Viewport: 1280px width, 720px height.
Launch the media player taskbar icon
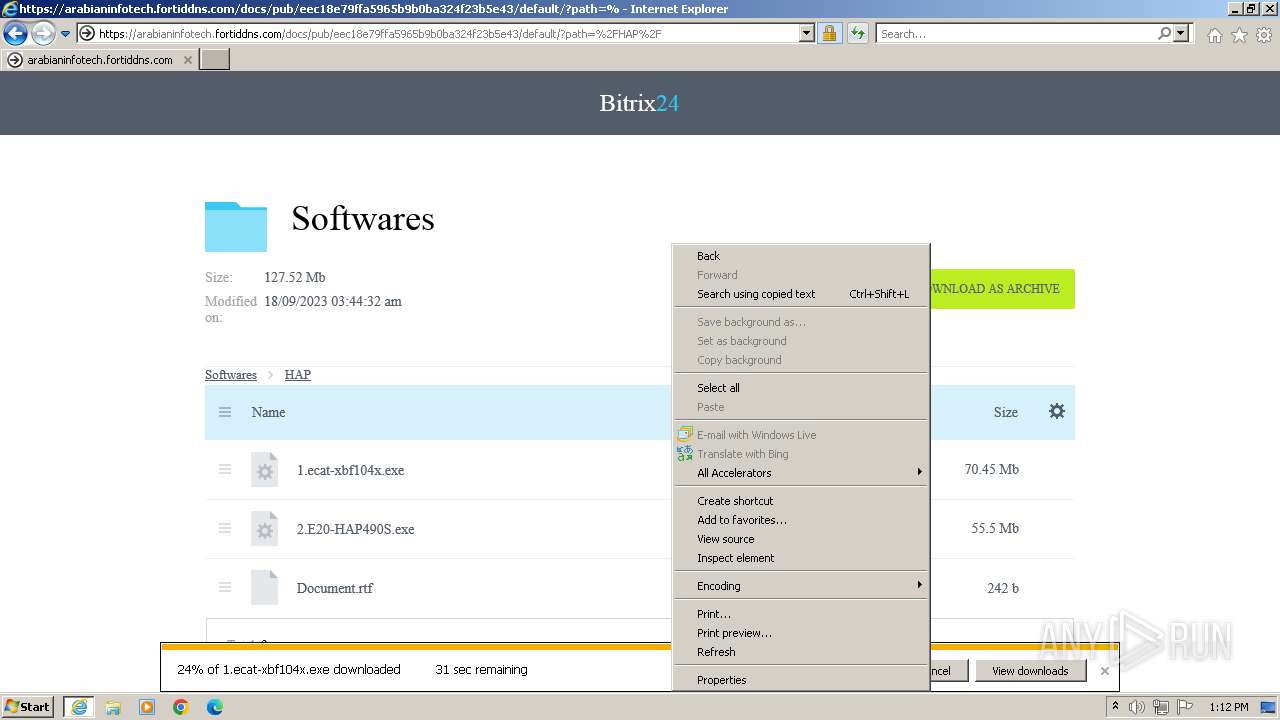[147, 707]
